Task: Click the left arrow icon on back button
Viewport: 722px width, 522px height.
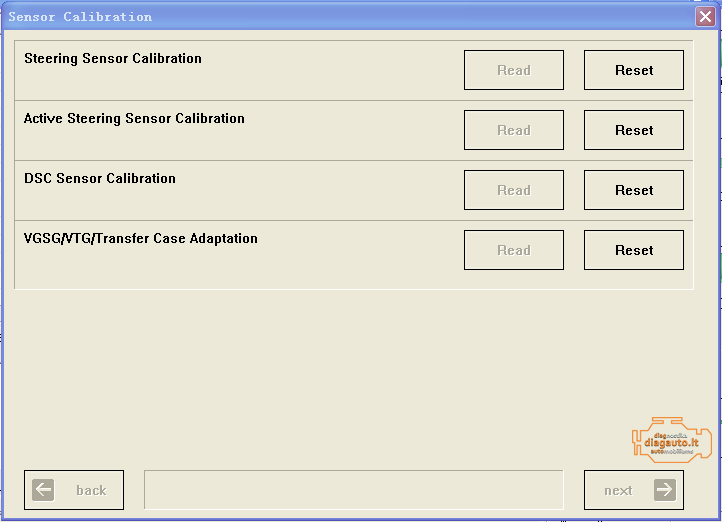Action: 43,490
